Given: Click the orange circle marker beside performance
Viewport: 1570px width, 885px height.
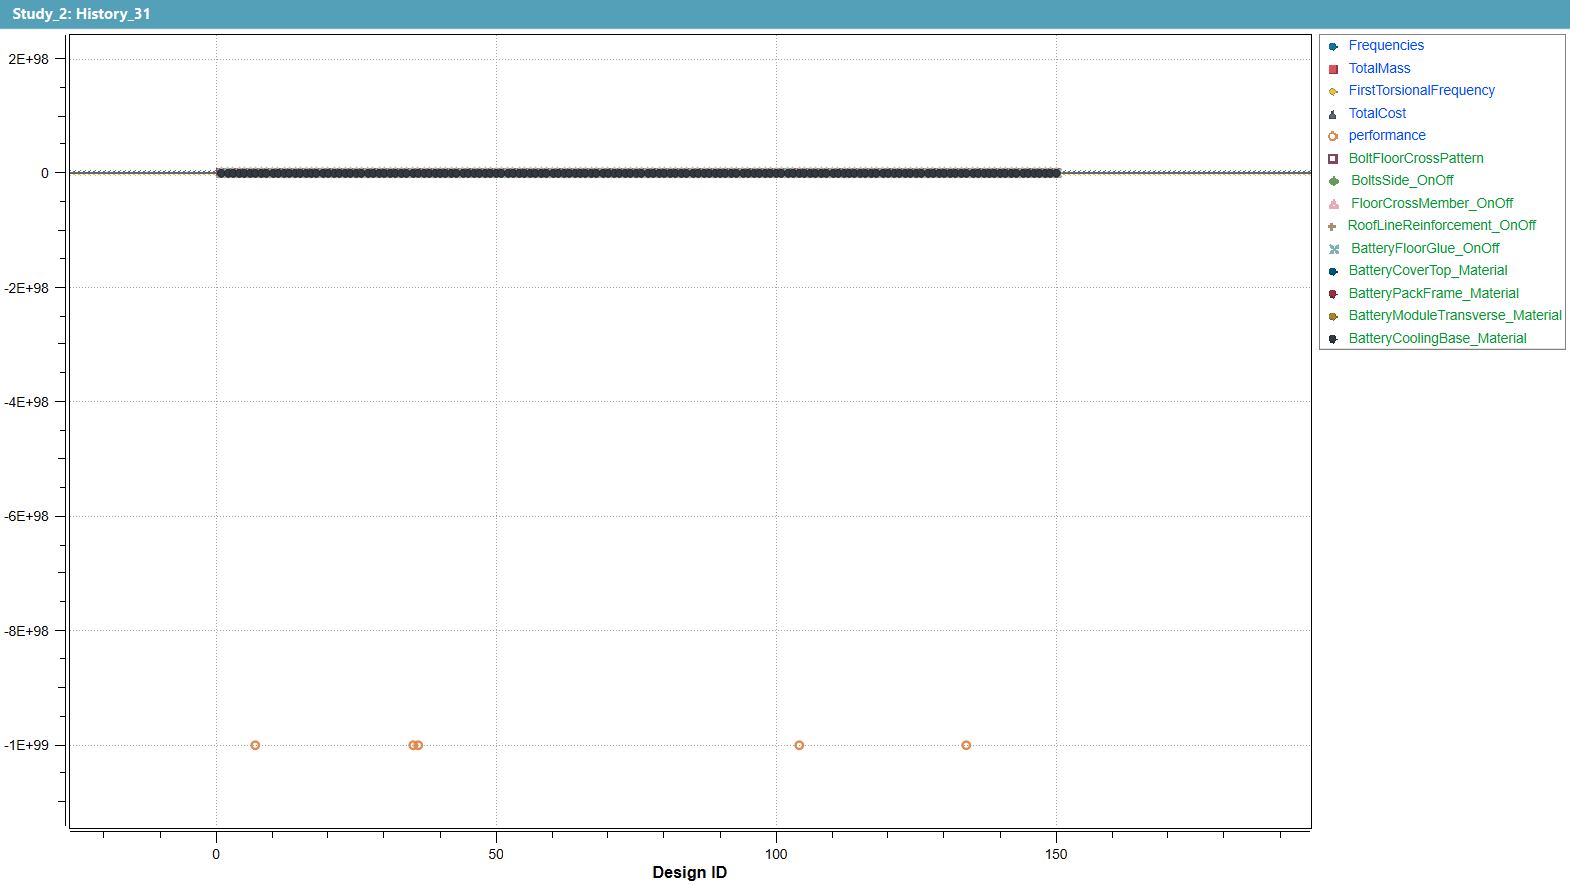Looking at the screenshot, I should pyautogui.click(x=1333, y=136).
